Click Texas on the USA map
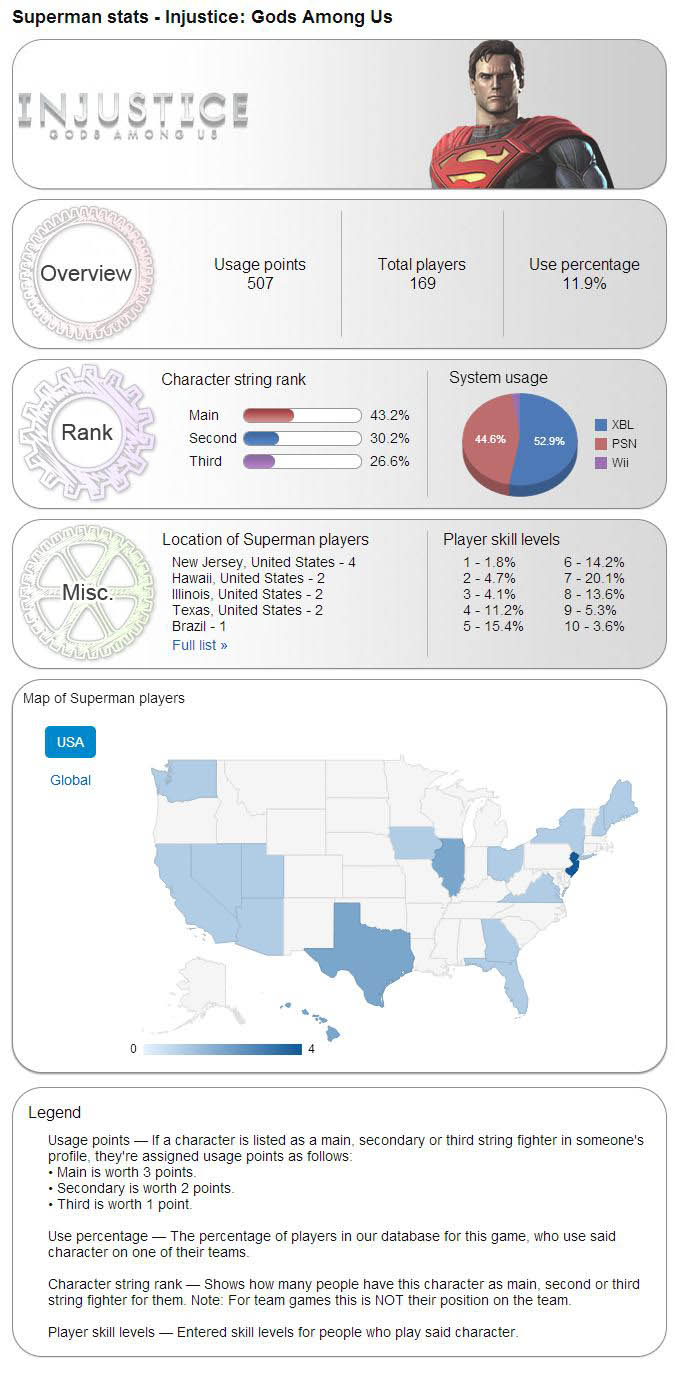This screenshot has height=1376, width=677. point(362,950)
